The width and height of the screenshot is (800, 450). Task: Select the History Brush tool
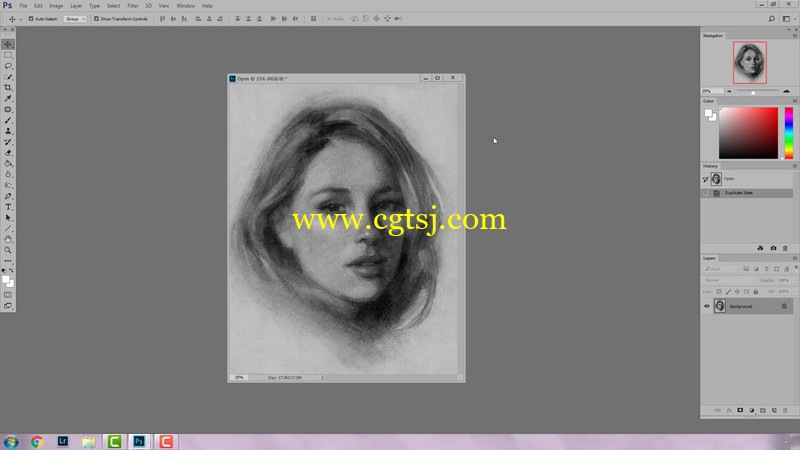[8, 142]
